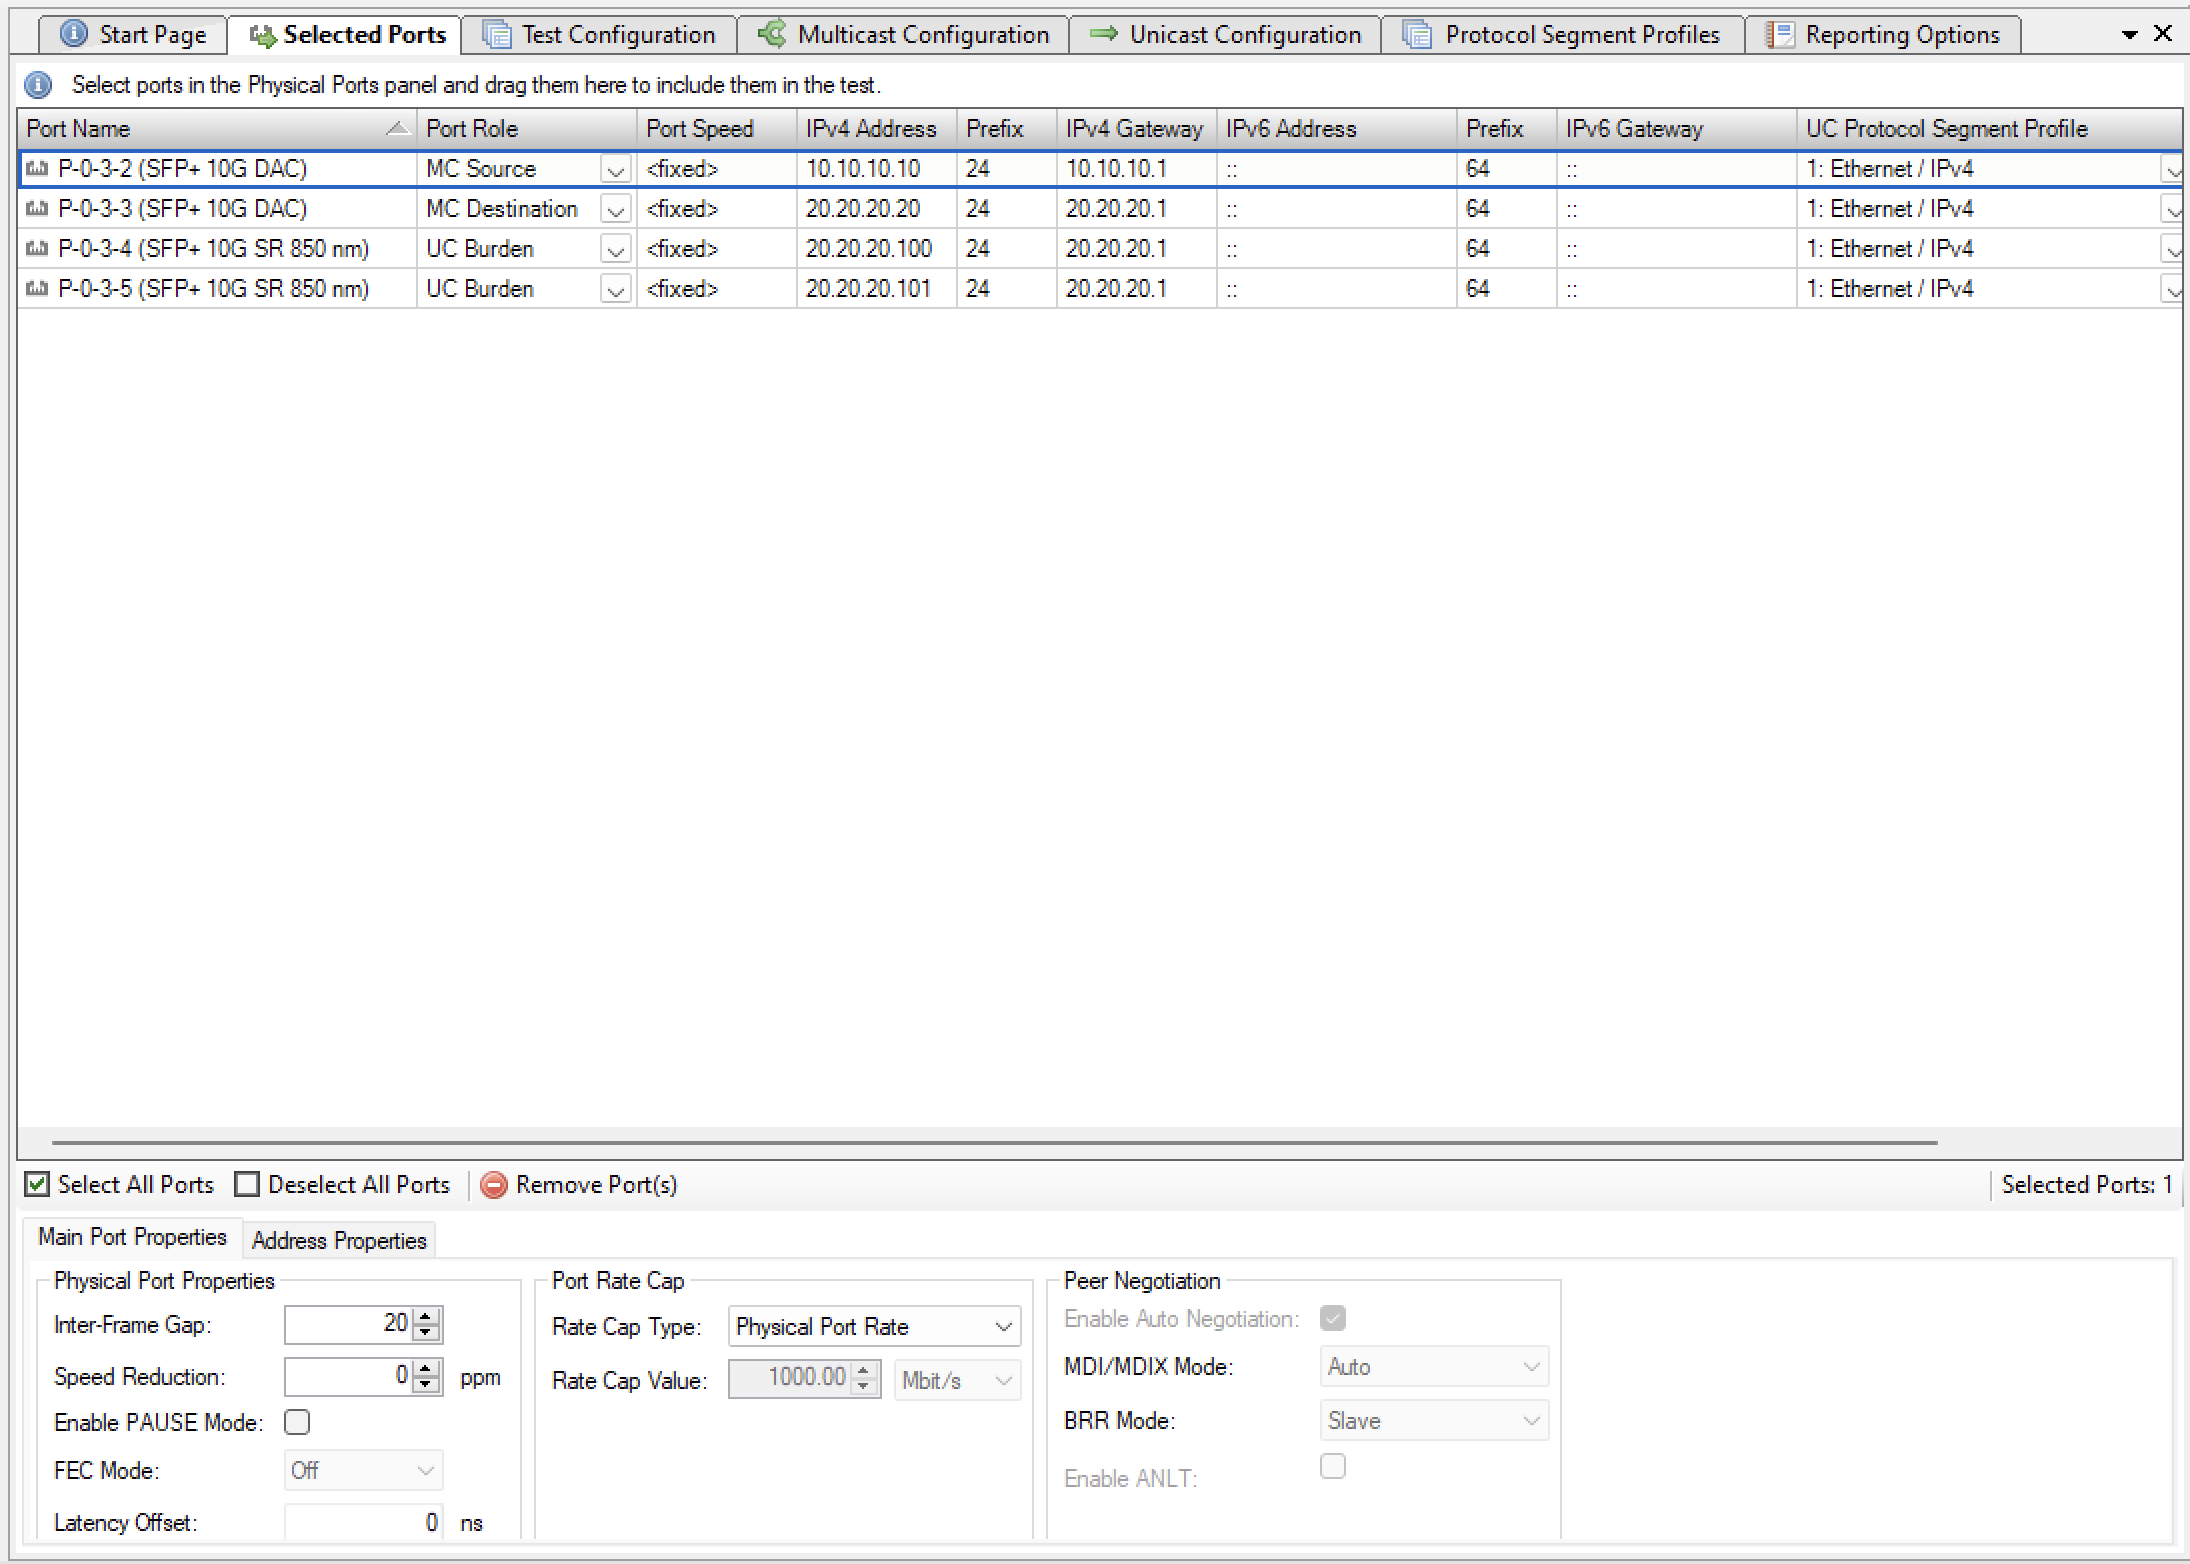The width and height of the screenshot is (2190, 1564).
Task: Open Port Role dropdown for MC Source
Action: coord(616,170)
